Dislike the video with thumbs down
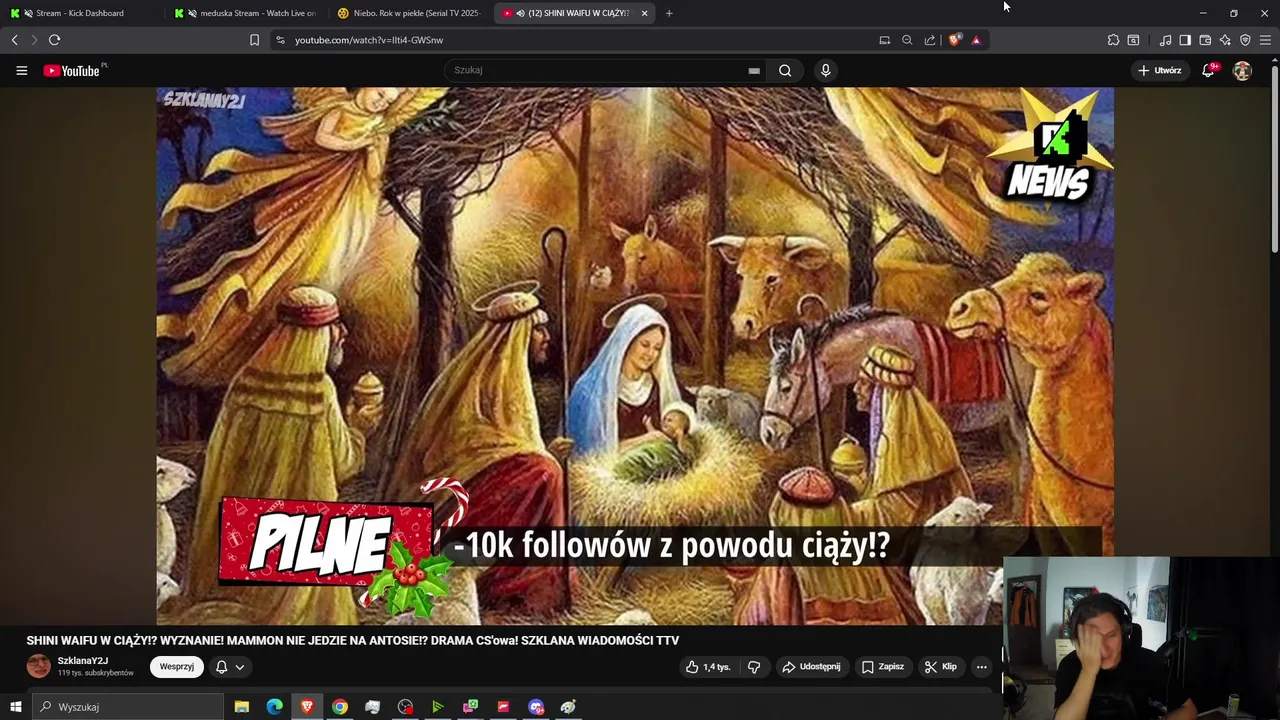Image resolution: width=1280 pixels, height=720 pixels. point(754,667)
